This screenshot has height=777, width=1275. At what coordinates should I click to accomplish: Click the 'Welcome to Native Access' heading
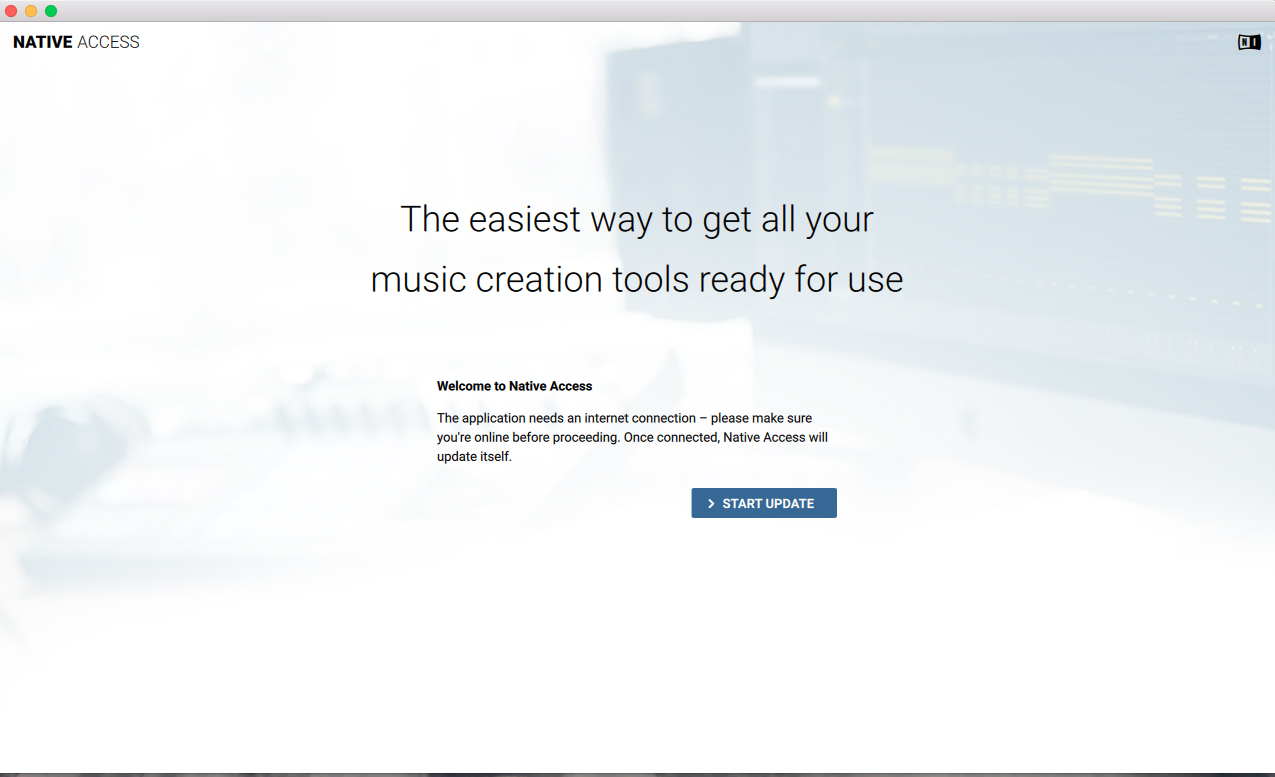click(x=514, y=386)
